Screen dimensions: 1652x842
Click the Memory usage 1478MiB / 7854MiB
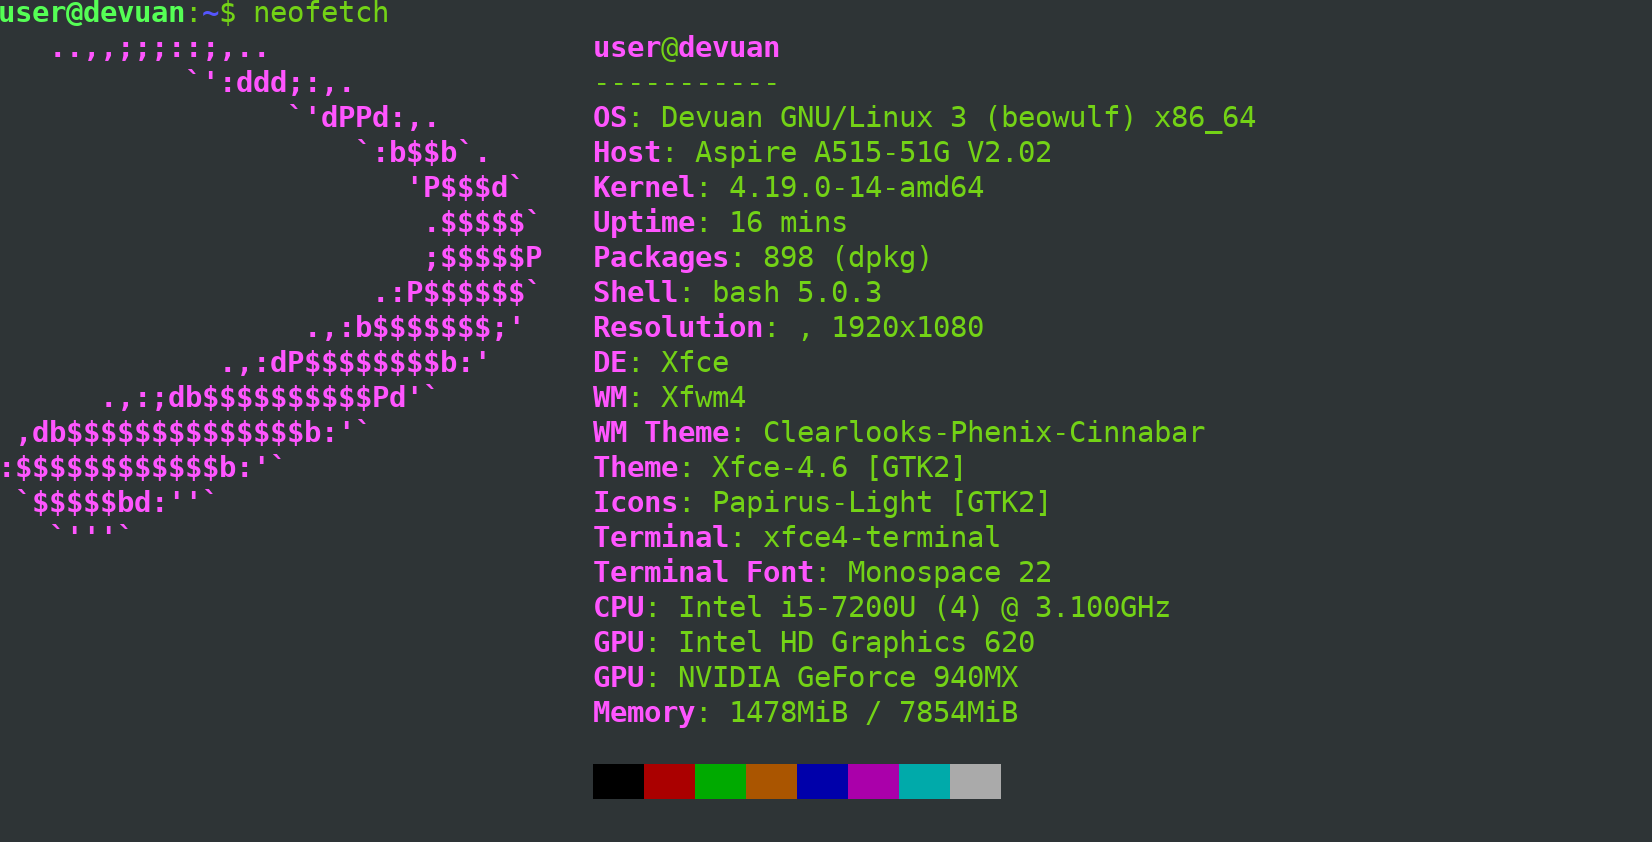[x=873, y=713]
